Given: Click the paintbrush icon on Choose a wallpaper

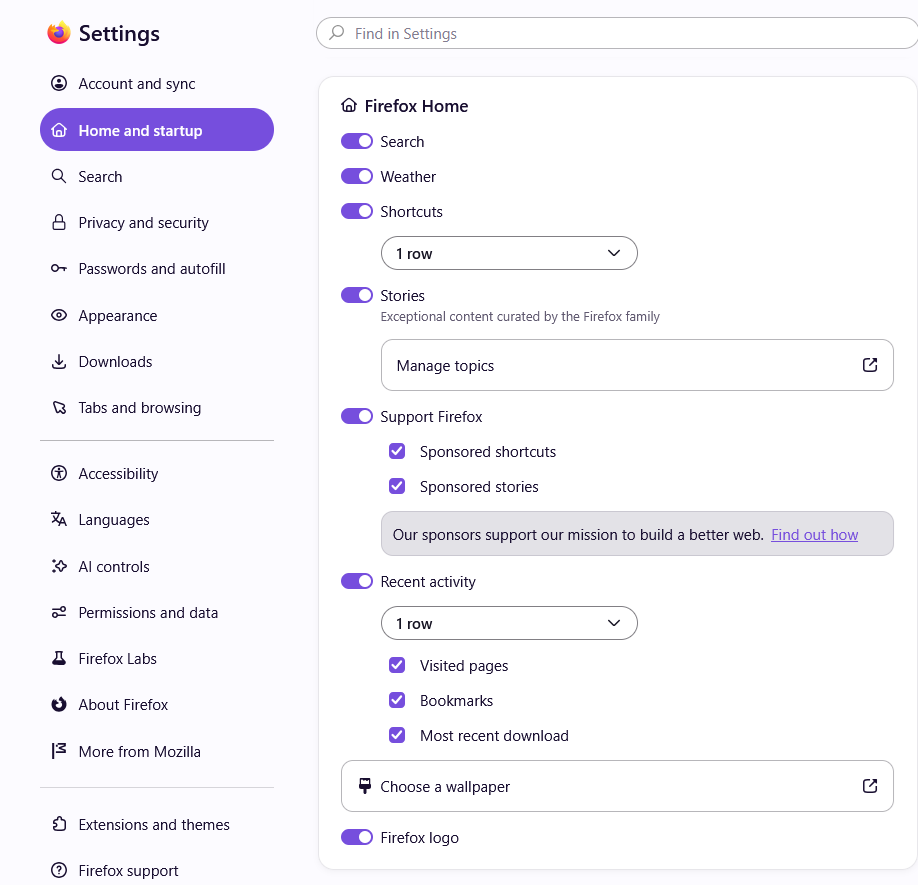Looking at the screenshot, I should pyautogui.click(x=365, y=786).
